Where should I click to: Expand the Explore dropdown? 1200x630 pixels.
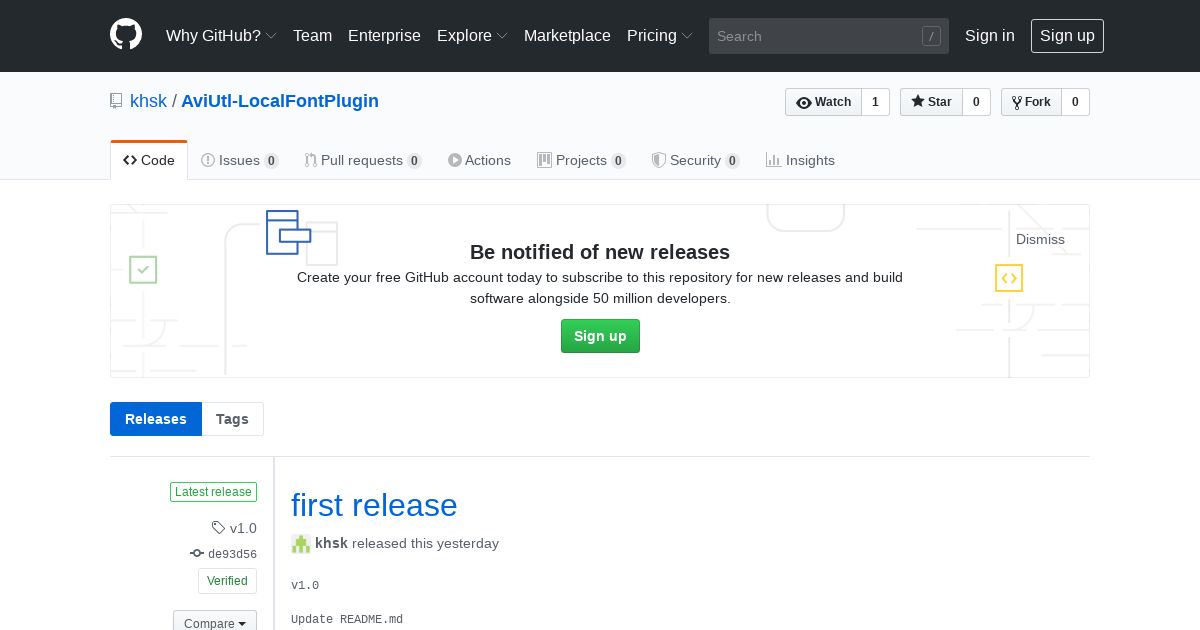point(472,35)
